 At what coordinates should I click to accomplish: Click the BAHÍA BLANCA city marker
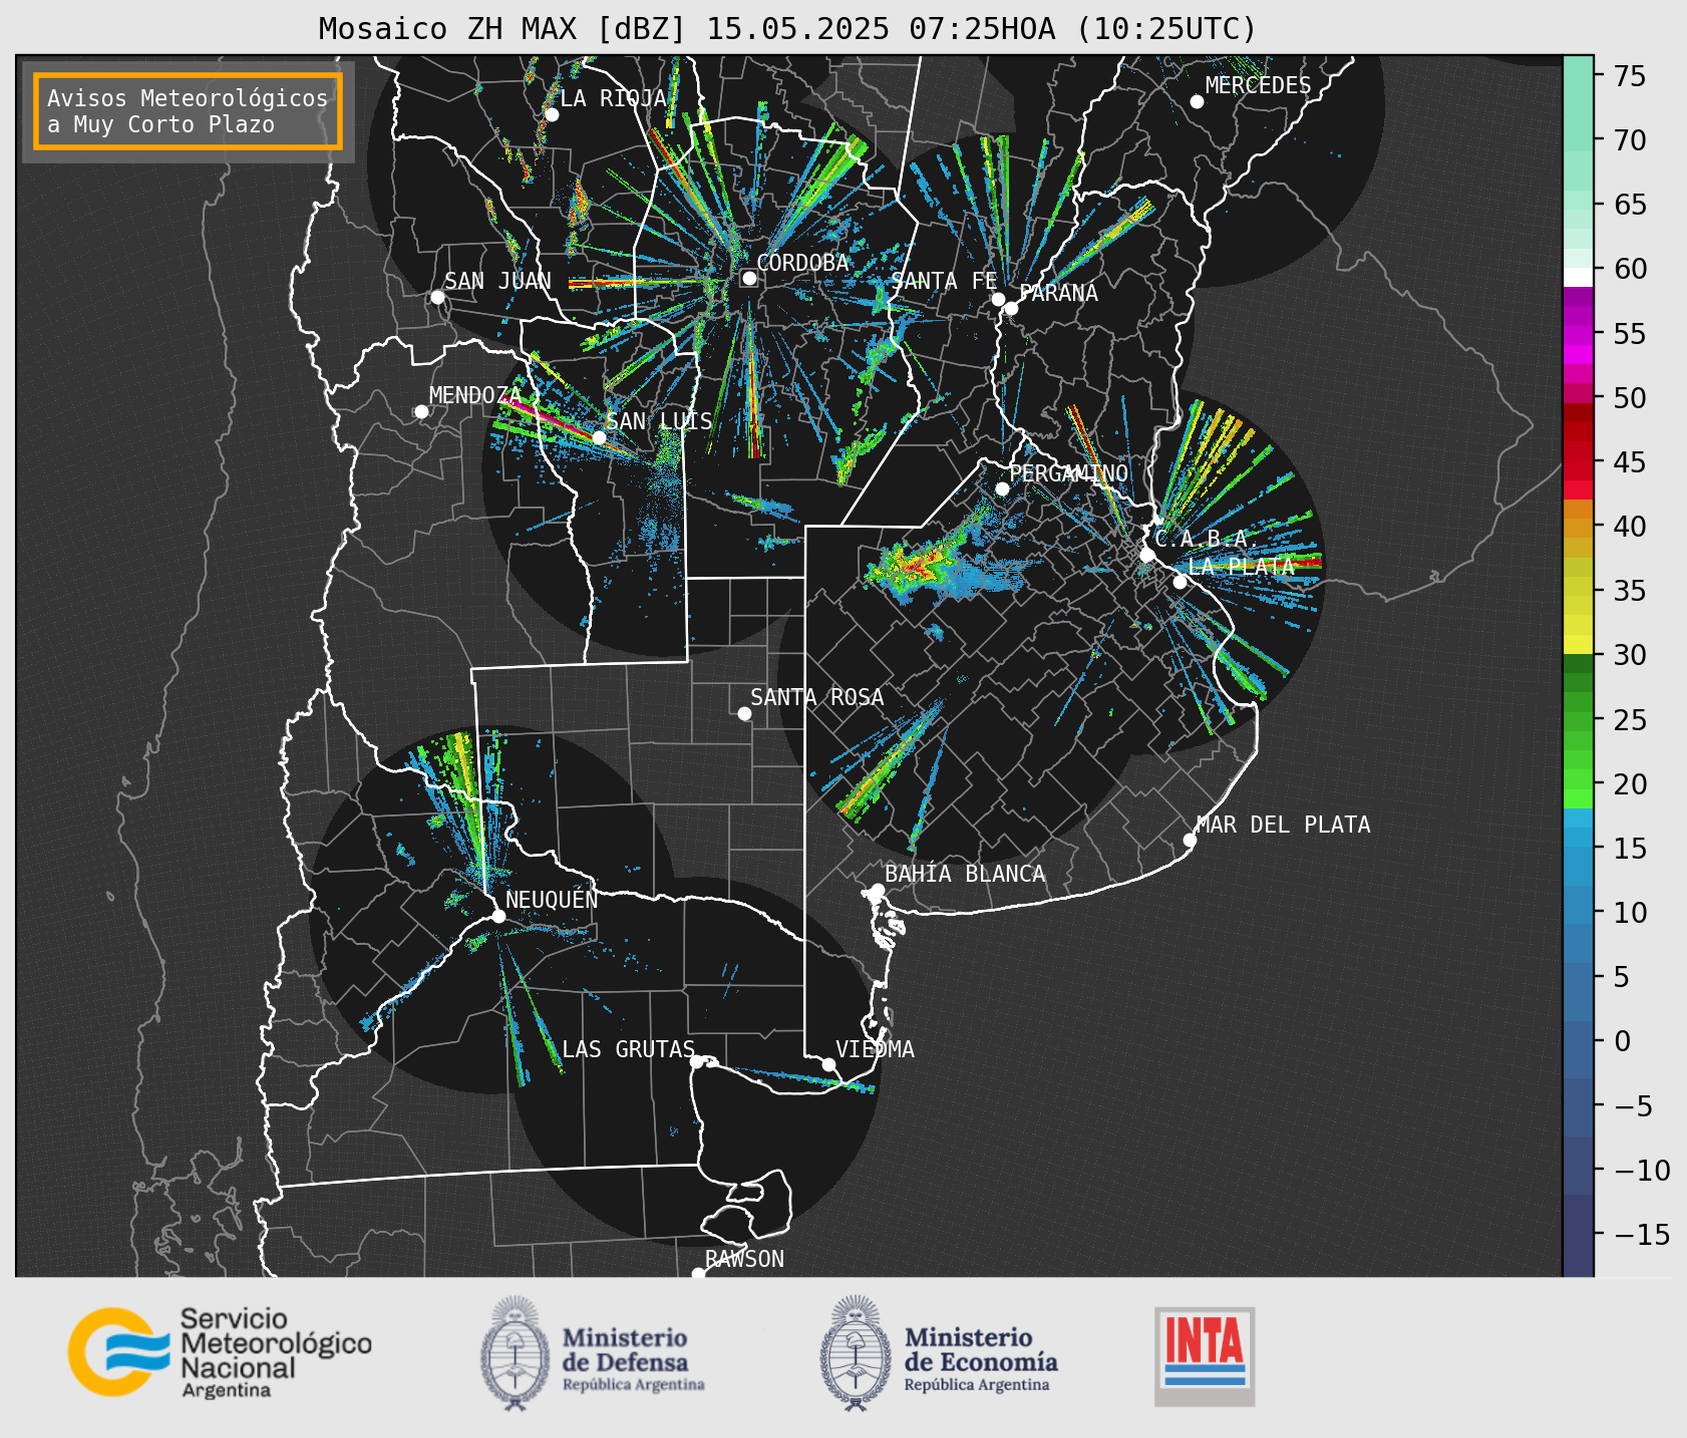coord(877,890)
